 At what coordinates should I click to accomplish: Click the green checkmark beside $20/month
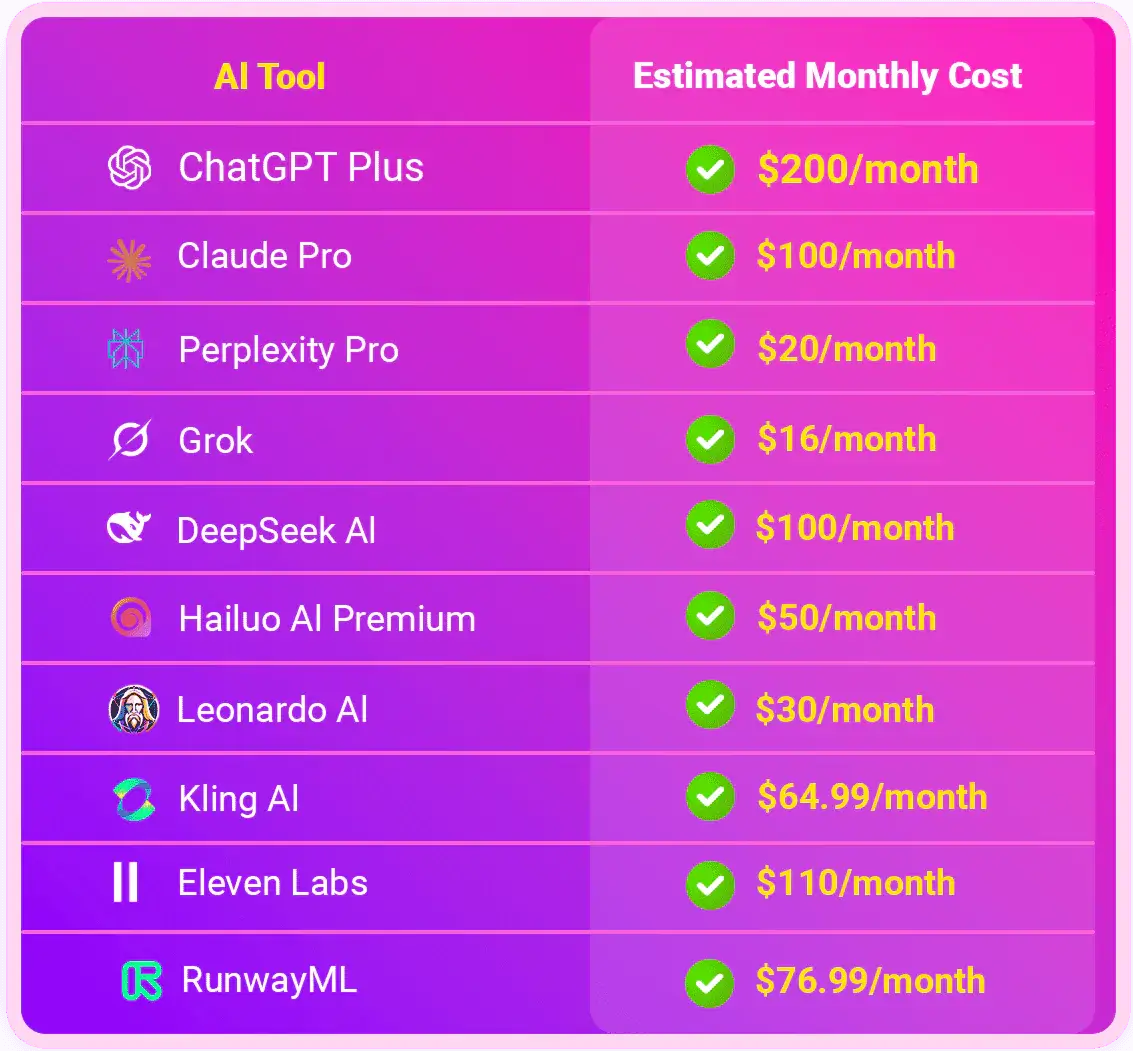[x=710, y=347]
